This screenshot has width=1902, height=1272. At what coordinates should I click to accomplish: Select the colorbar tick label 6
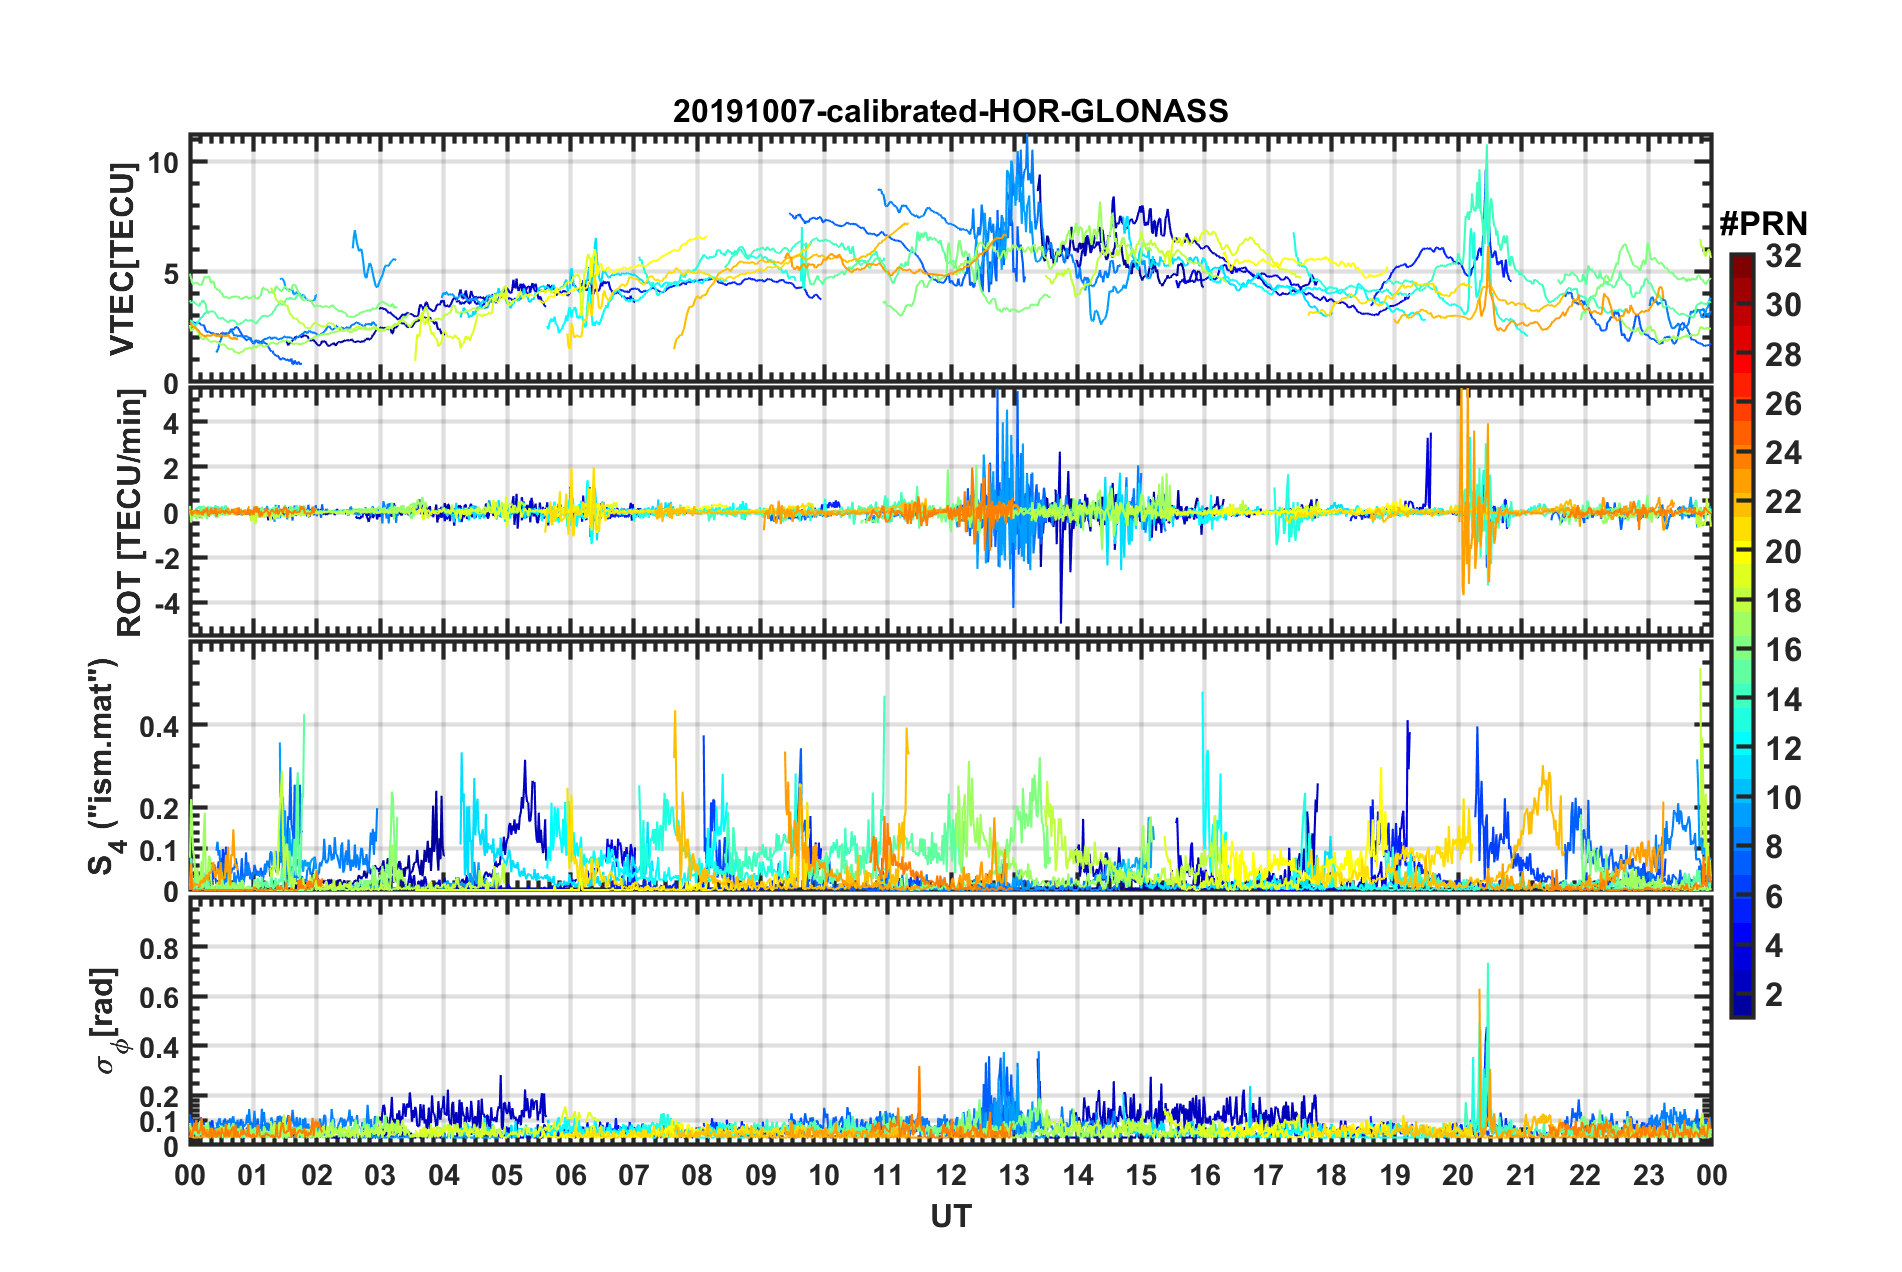[x=1774, y=896]
